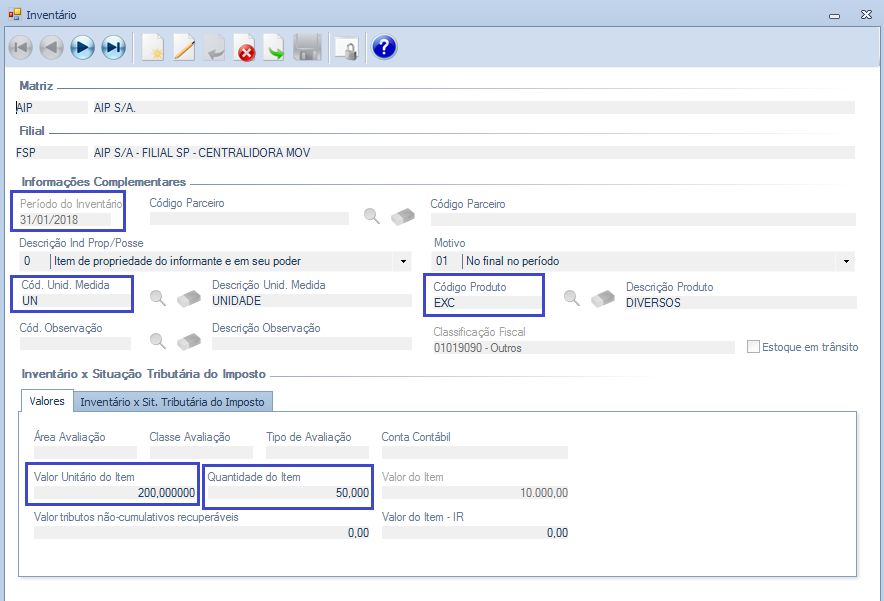884x601 pixels.
Task: Clear Cód. Unid. Medida with eraser icon
Action: [189, 298]
